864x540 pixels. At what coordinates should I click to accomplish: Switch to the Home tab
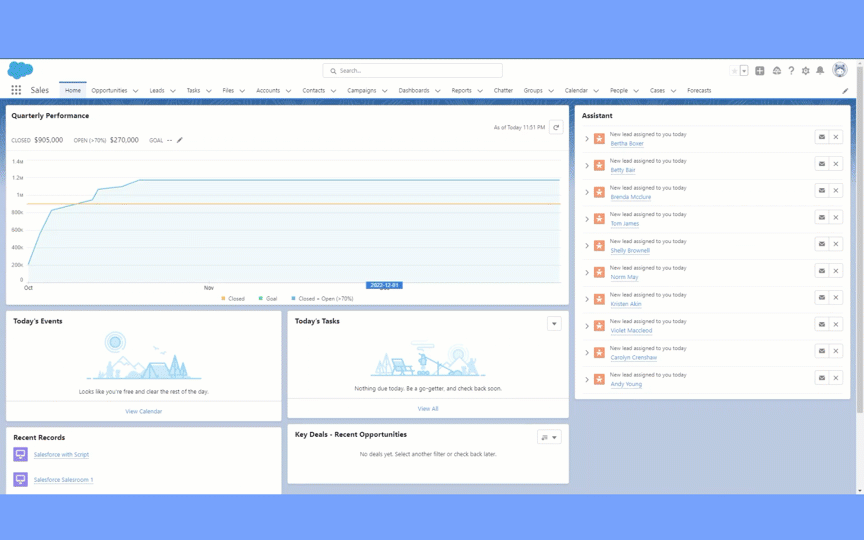point(73,90)
